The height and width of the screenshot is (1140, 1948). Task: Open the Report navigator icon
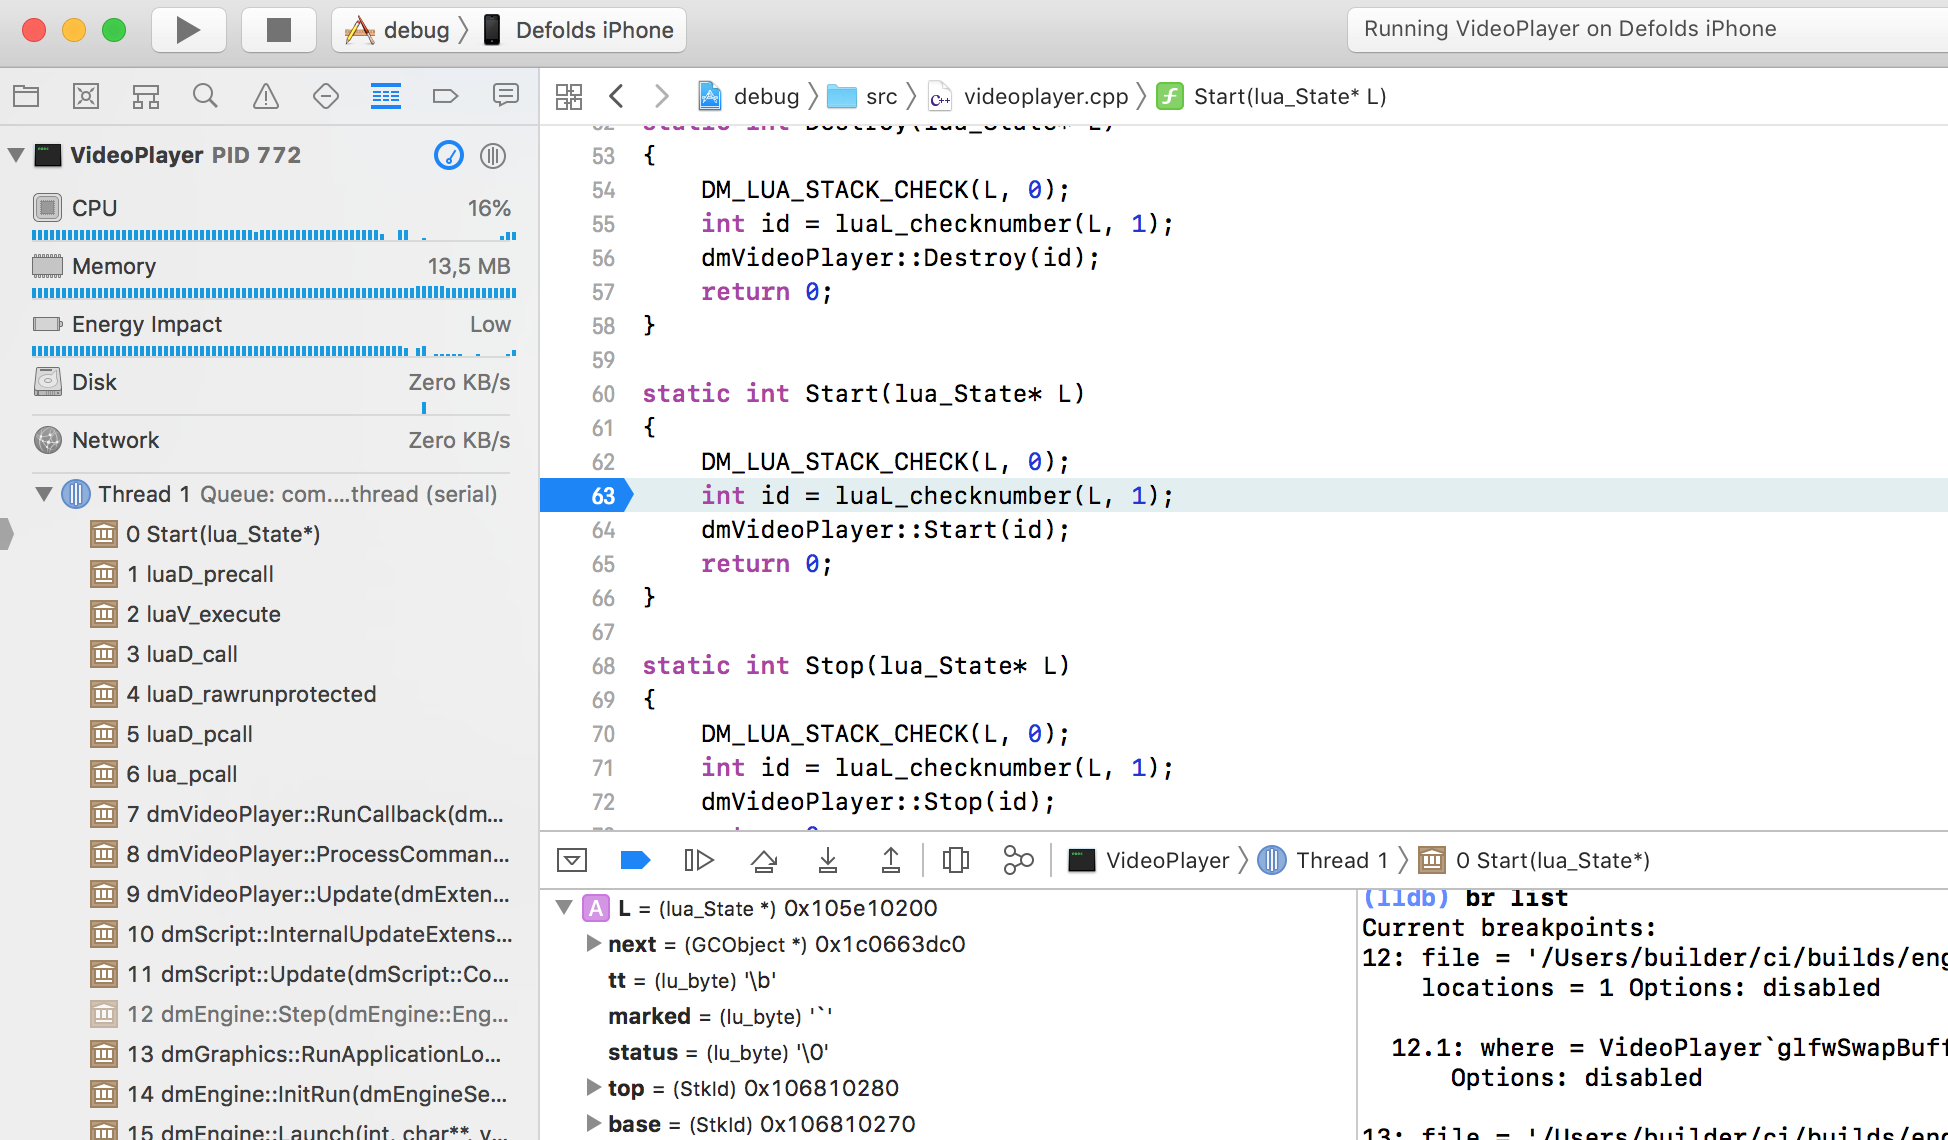[505, 96]
